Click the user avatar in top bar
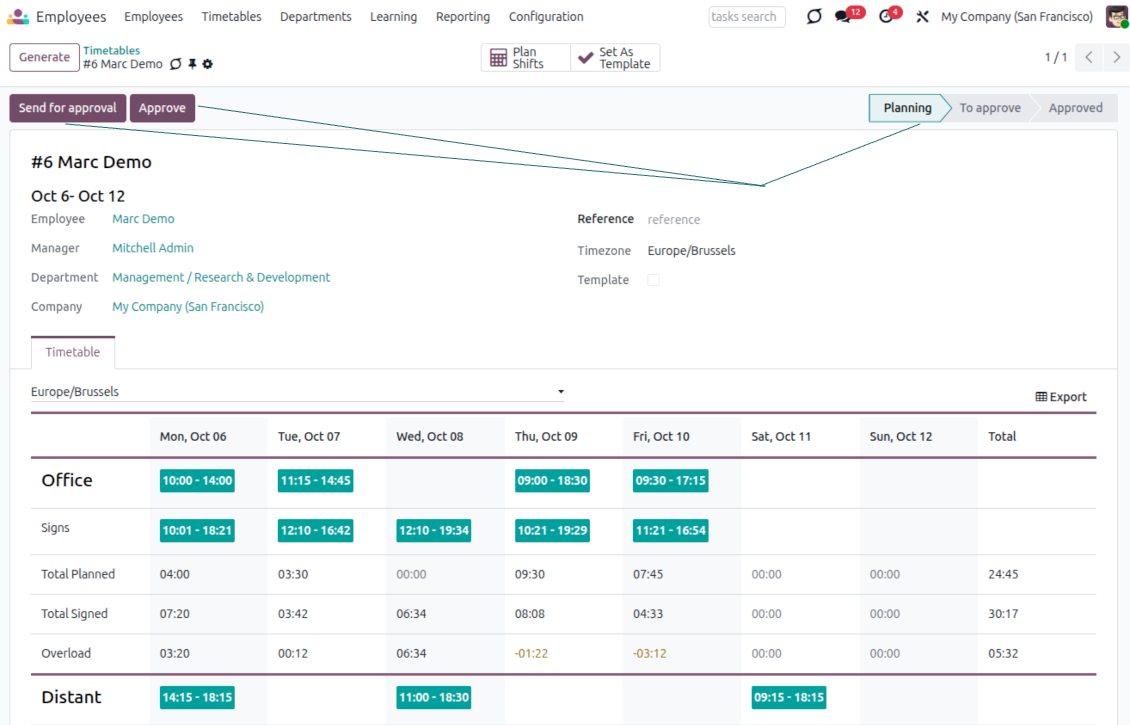The height and width of the screenshot is (725, 1130). (x=1116, y=17)
